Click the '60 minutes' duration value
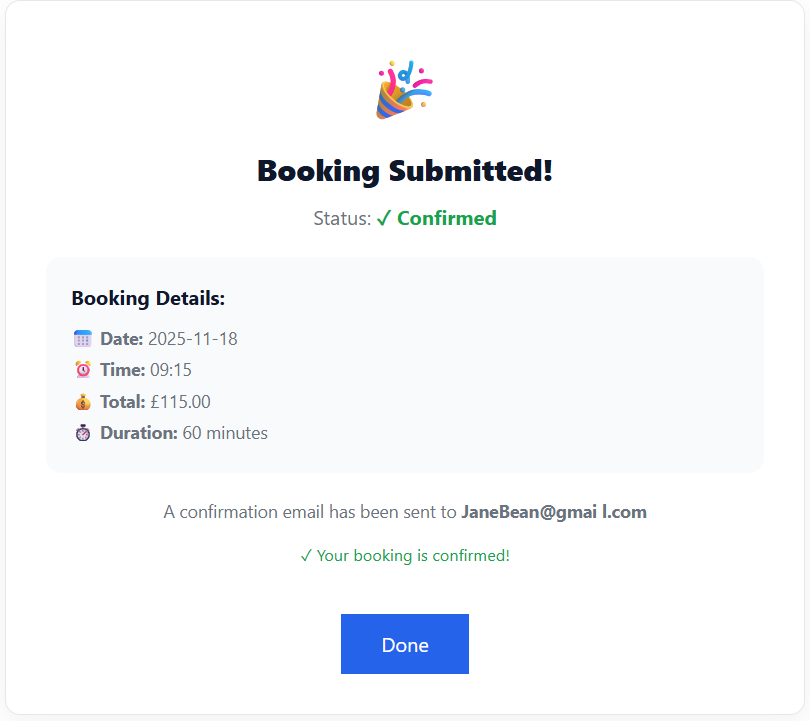 225,433
